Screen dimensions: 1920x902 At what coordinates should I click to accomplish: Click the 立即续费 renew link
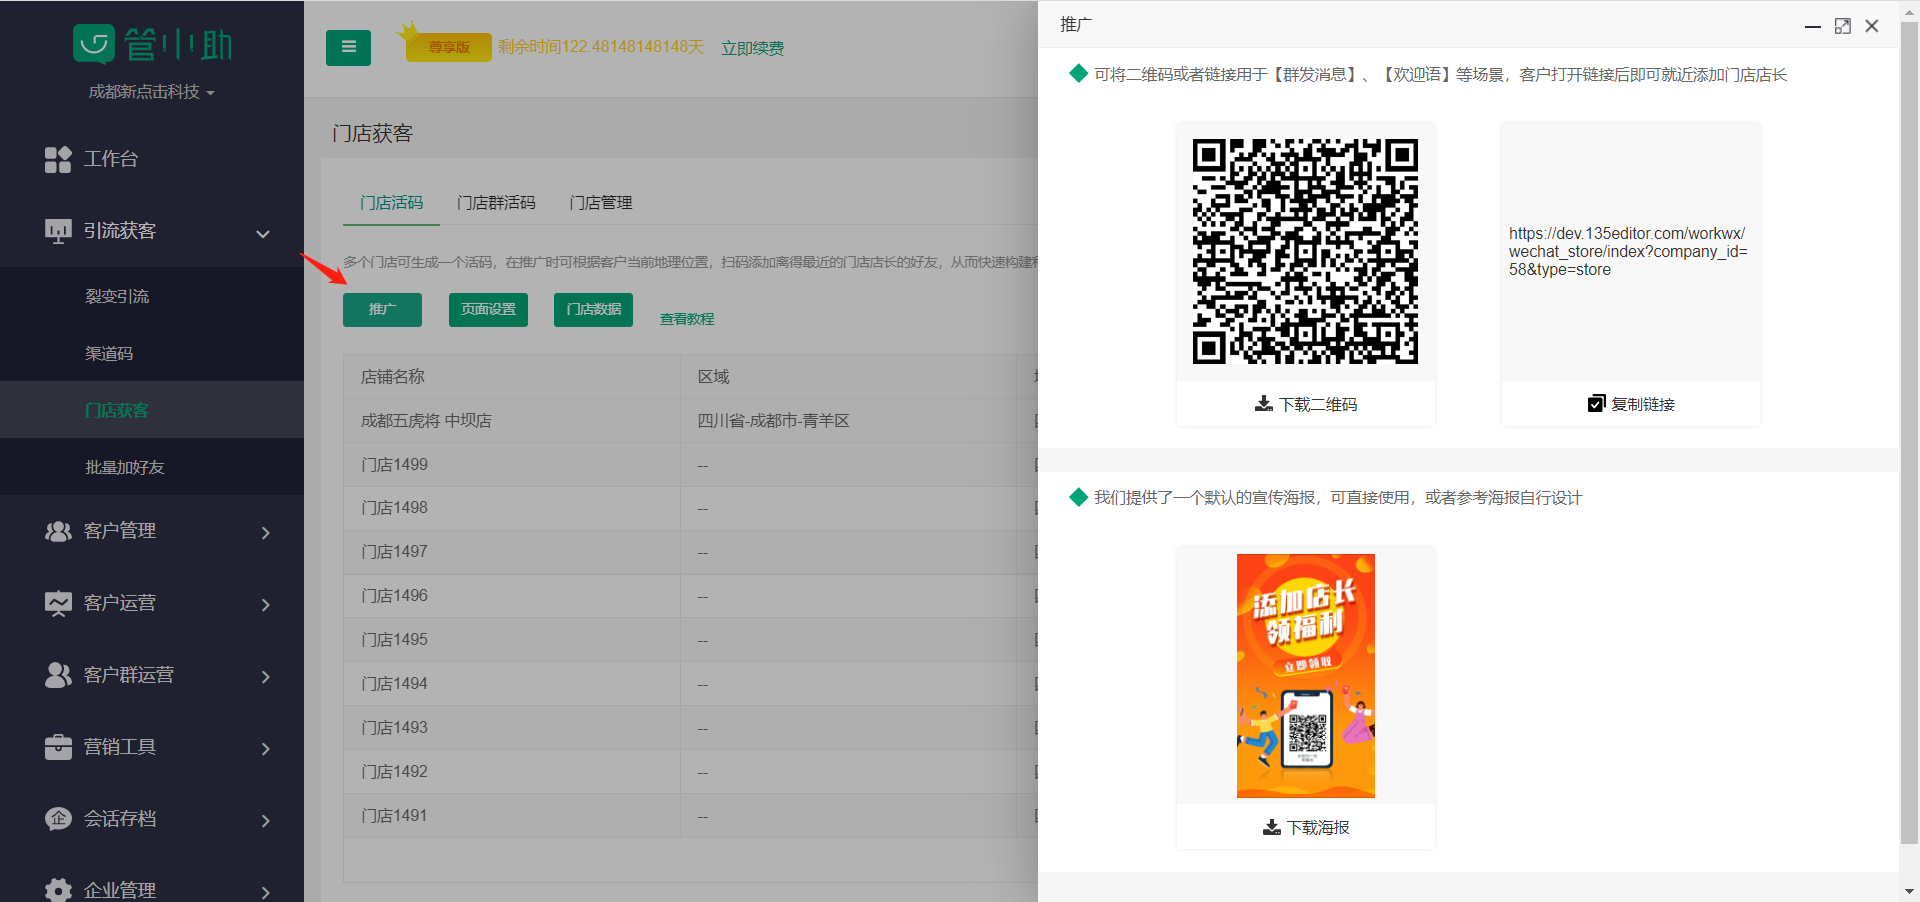[x=753, y=48]
